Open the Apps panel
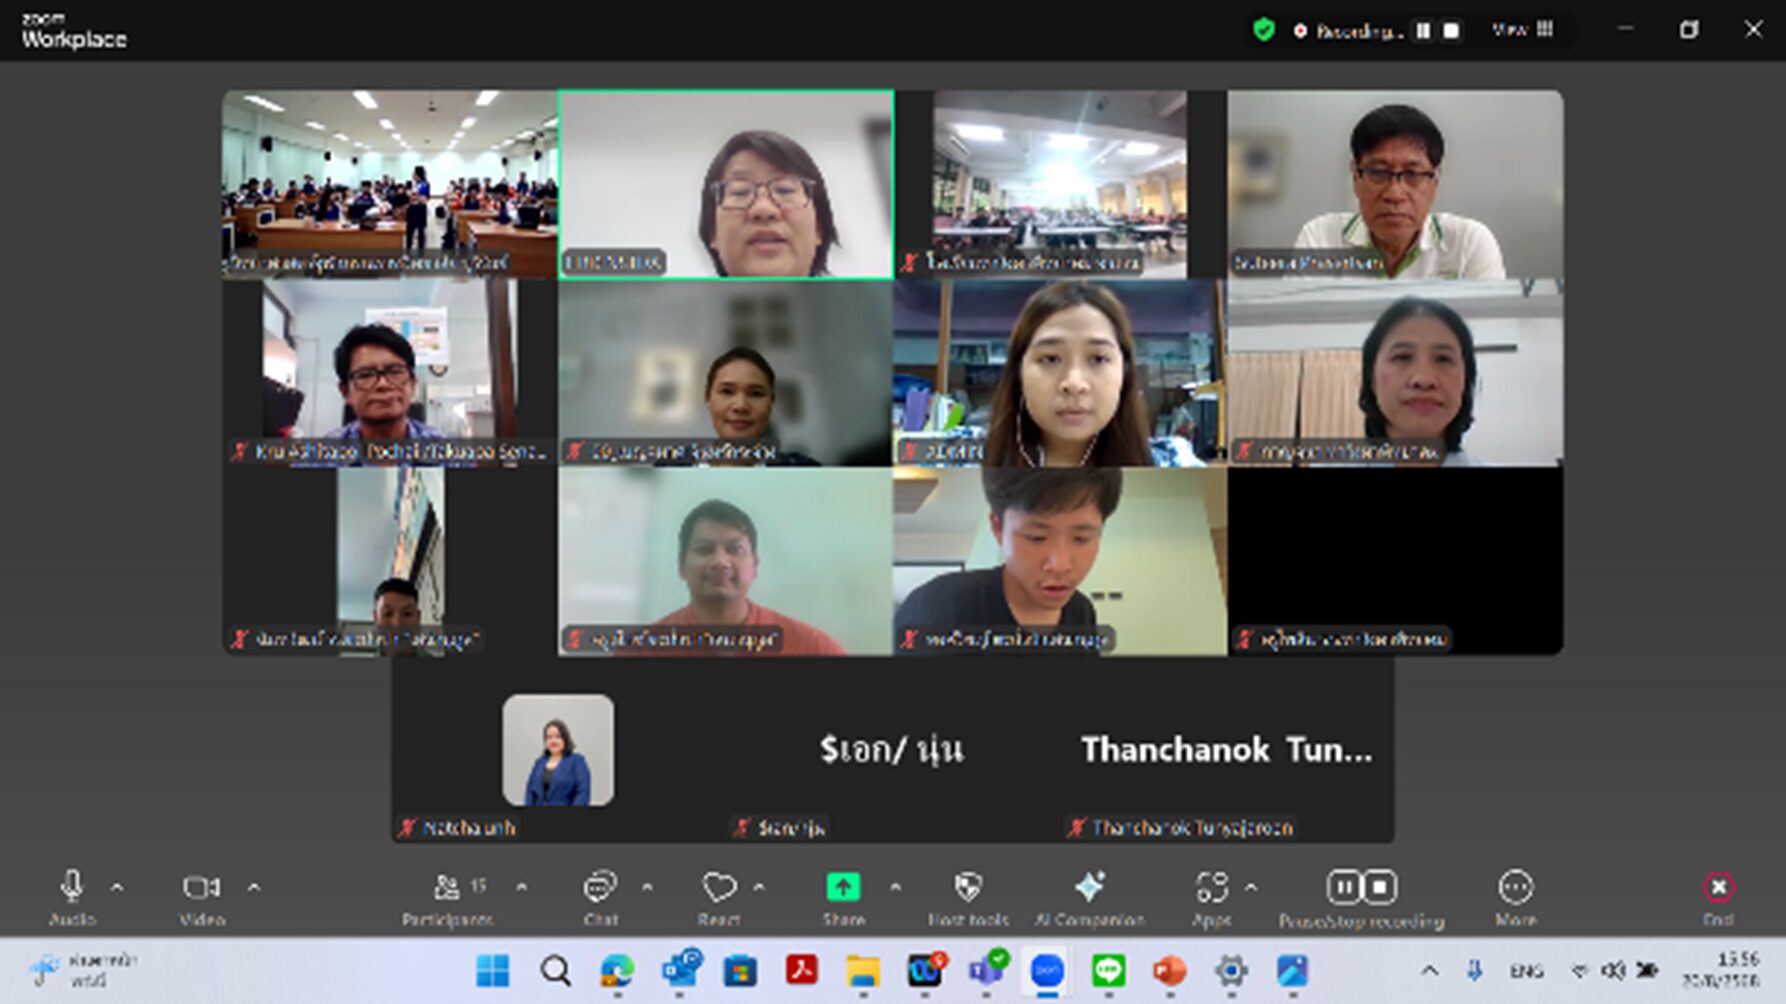This screenshot has height=1004, width=1786. (x=1211, y=889)
